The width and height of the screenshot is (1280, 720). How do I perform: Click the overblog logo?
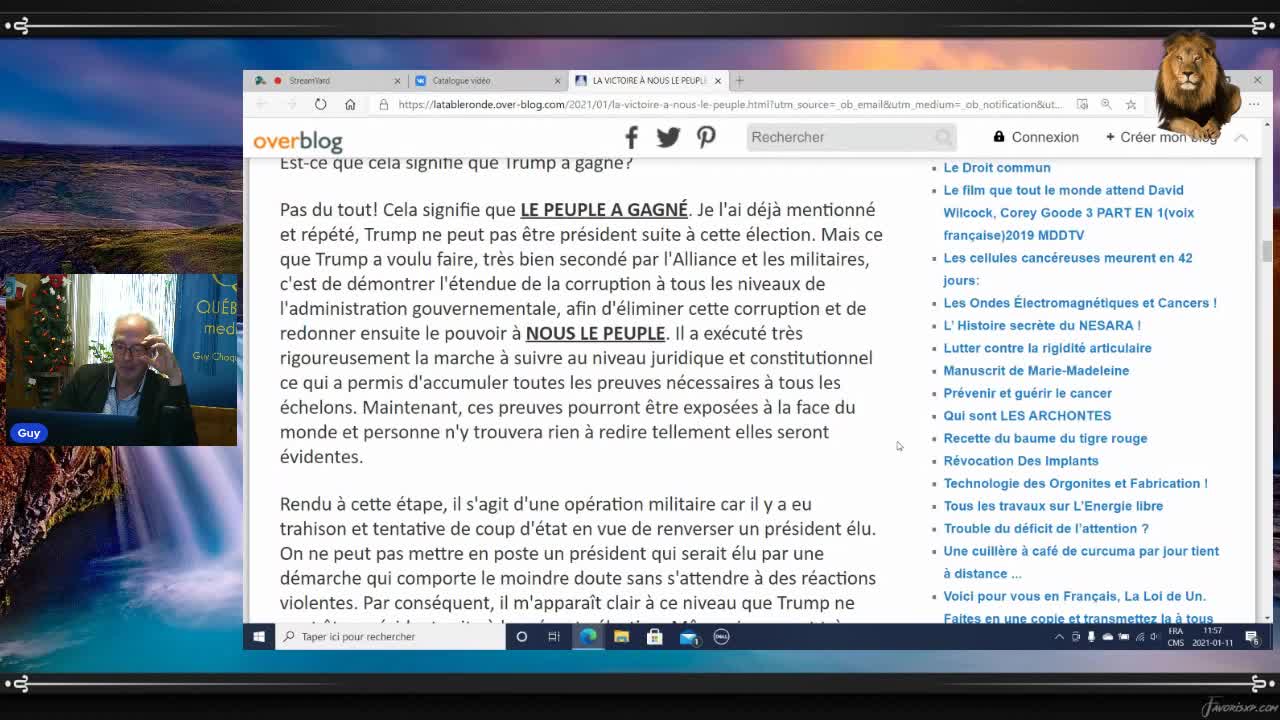click(x=298, y=140)
